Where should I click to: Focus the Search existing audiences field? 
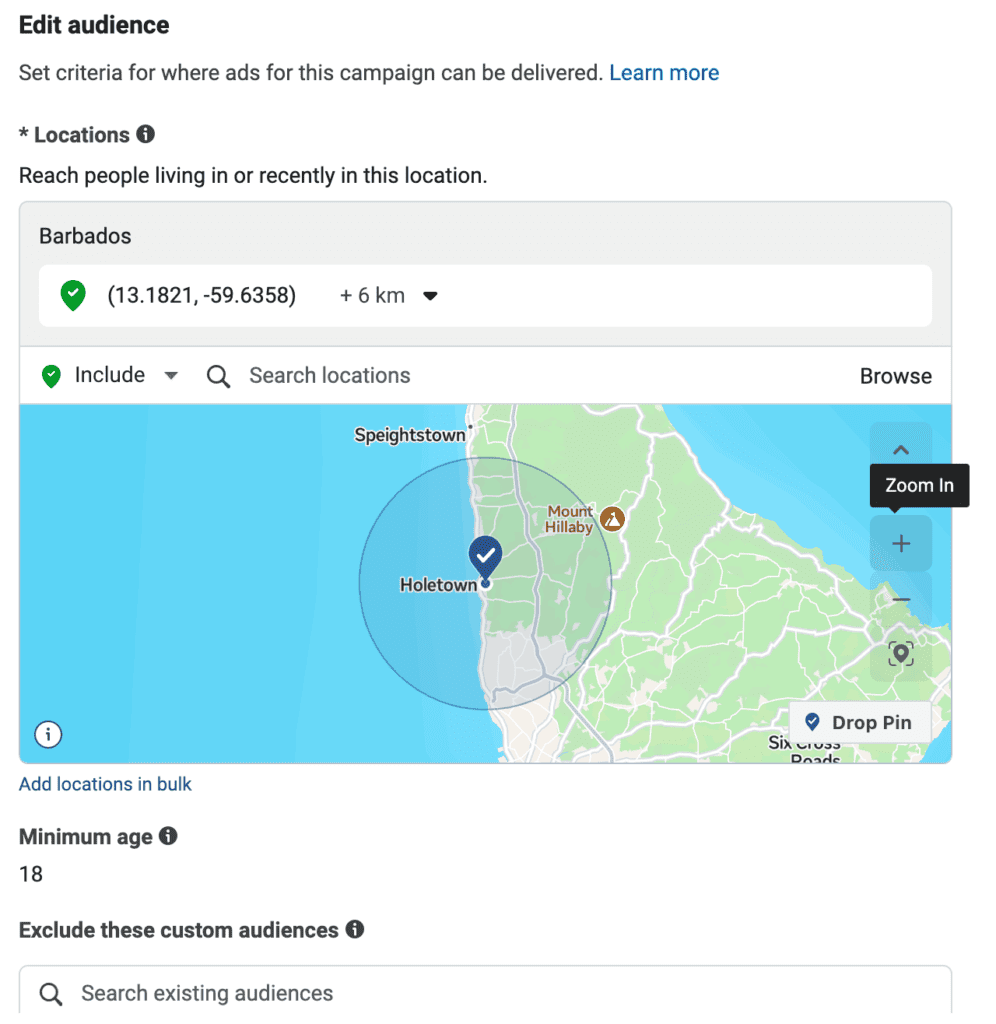[x=485, y=993]
